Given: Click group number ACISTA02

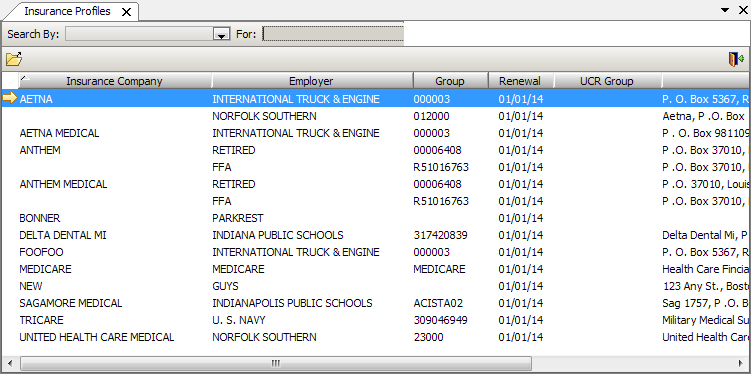Looking at the screenshot, I should (x=438, y=303).
